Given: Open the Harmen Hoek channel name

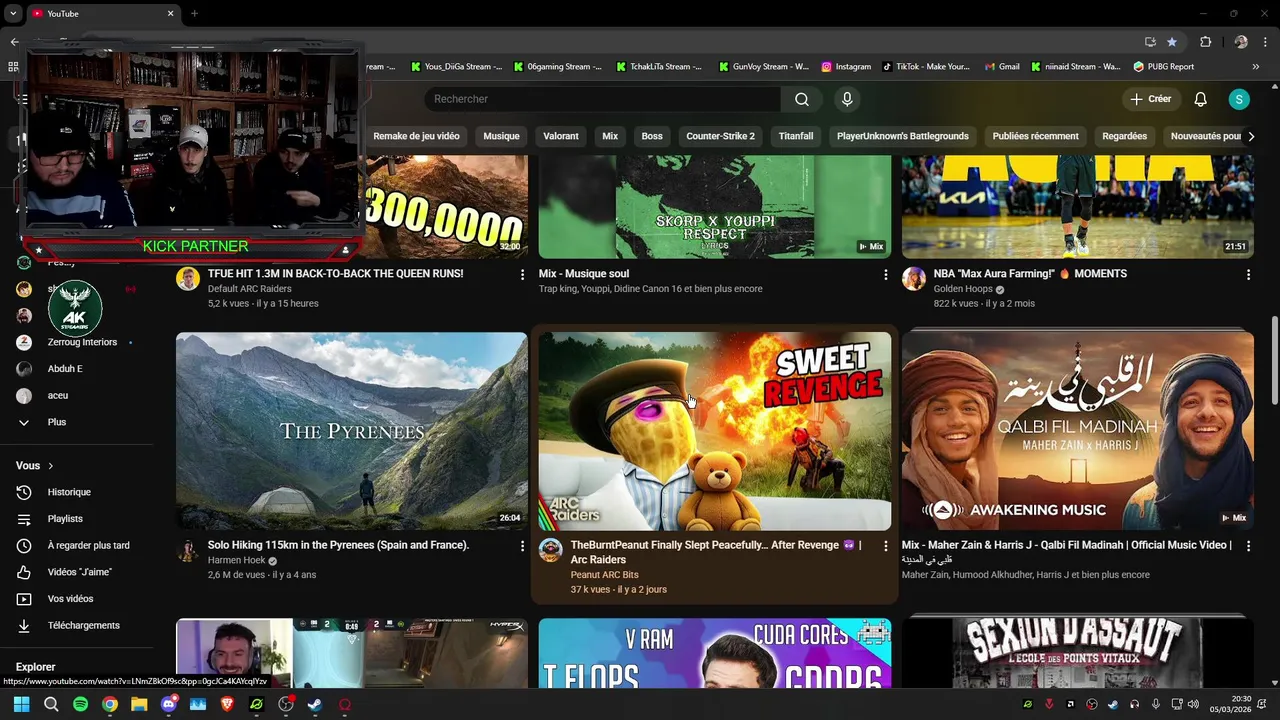Looking at the screenshot, I should 236,561.
